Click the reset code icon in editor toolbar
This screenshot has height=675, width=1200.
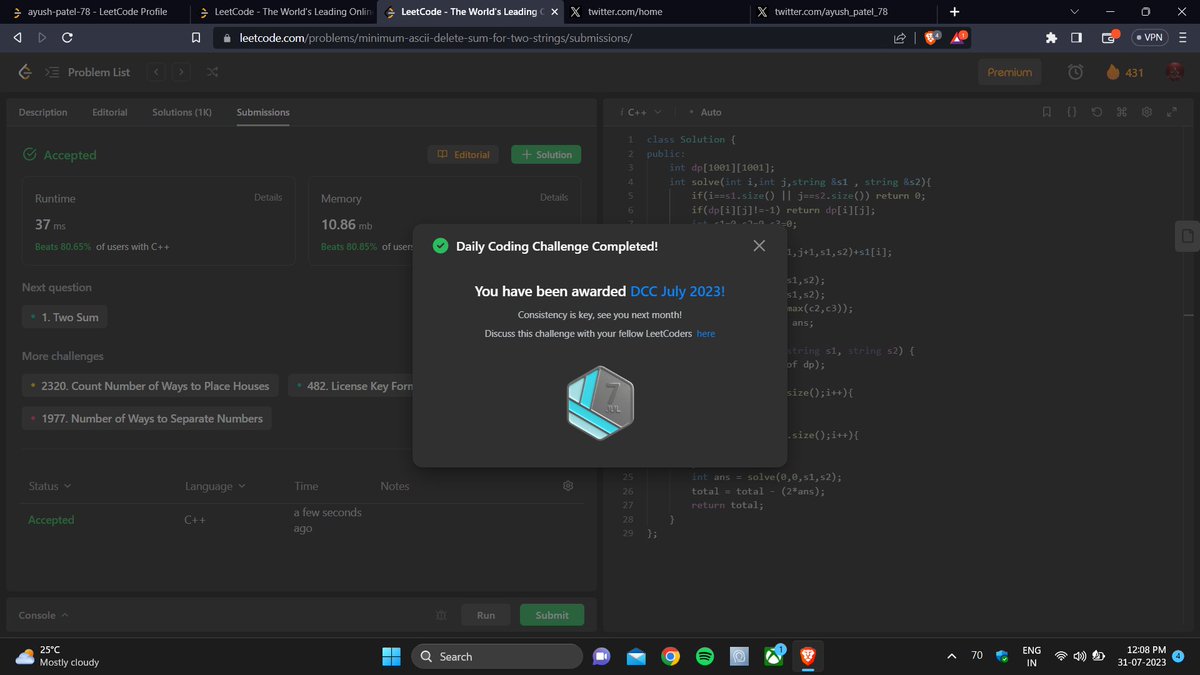[x=1095, y=112]
